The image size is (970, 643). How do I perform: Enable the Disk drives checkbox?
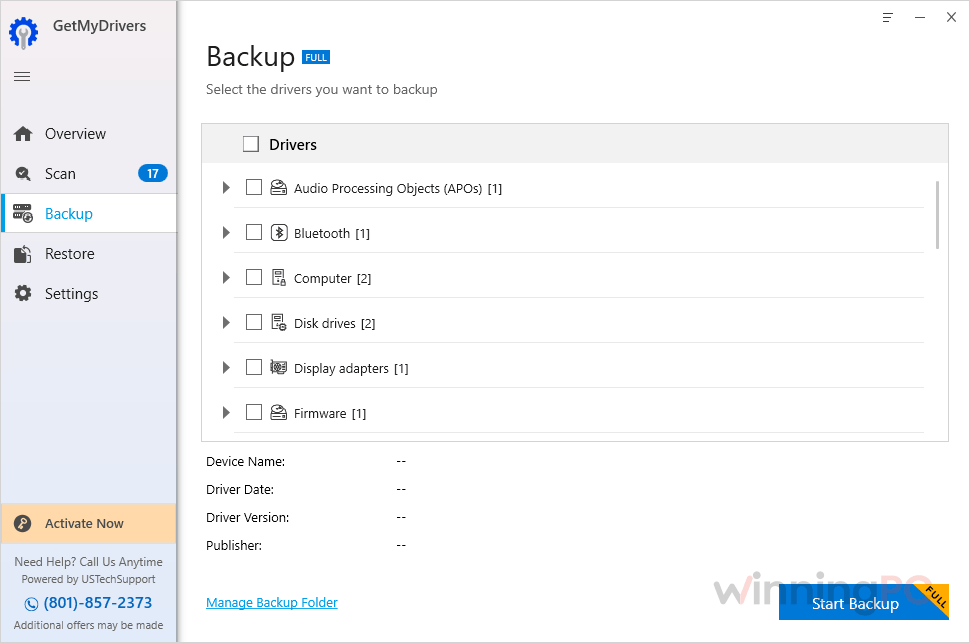coord(254,322)
